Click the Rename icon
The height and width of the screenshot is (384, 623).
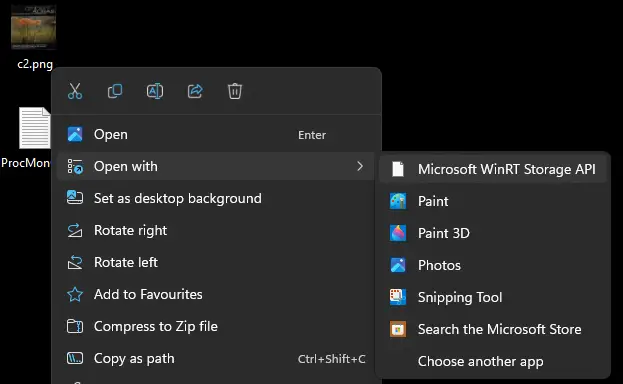pyautogui.click(x=155, y=91)
